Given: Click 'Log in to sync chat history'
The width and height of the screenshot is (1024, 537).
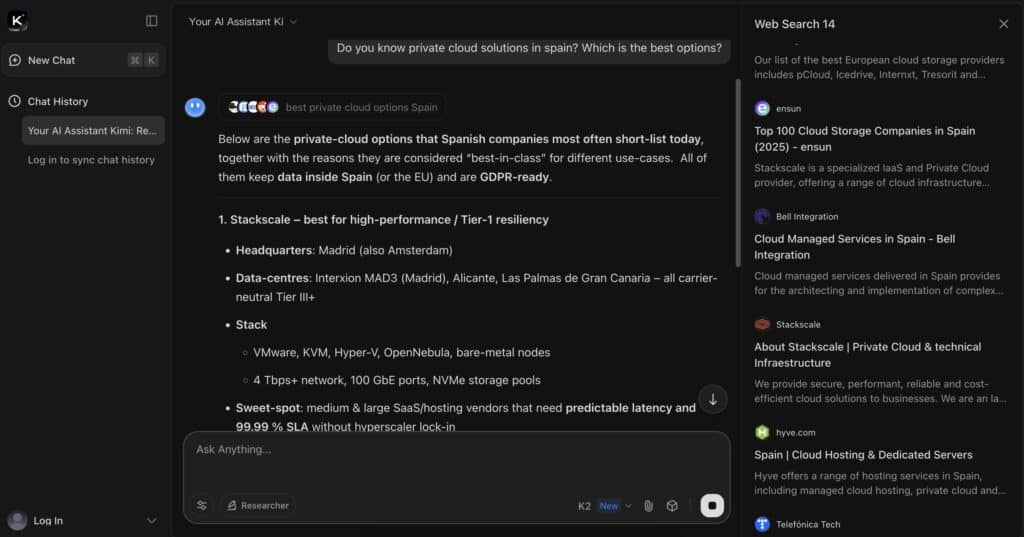Looking at the screenshot, I should [91, 160].
